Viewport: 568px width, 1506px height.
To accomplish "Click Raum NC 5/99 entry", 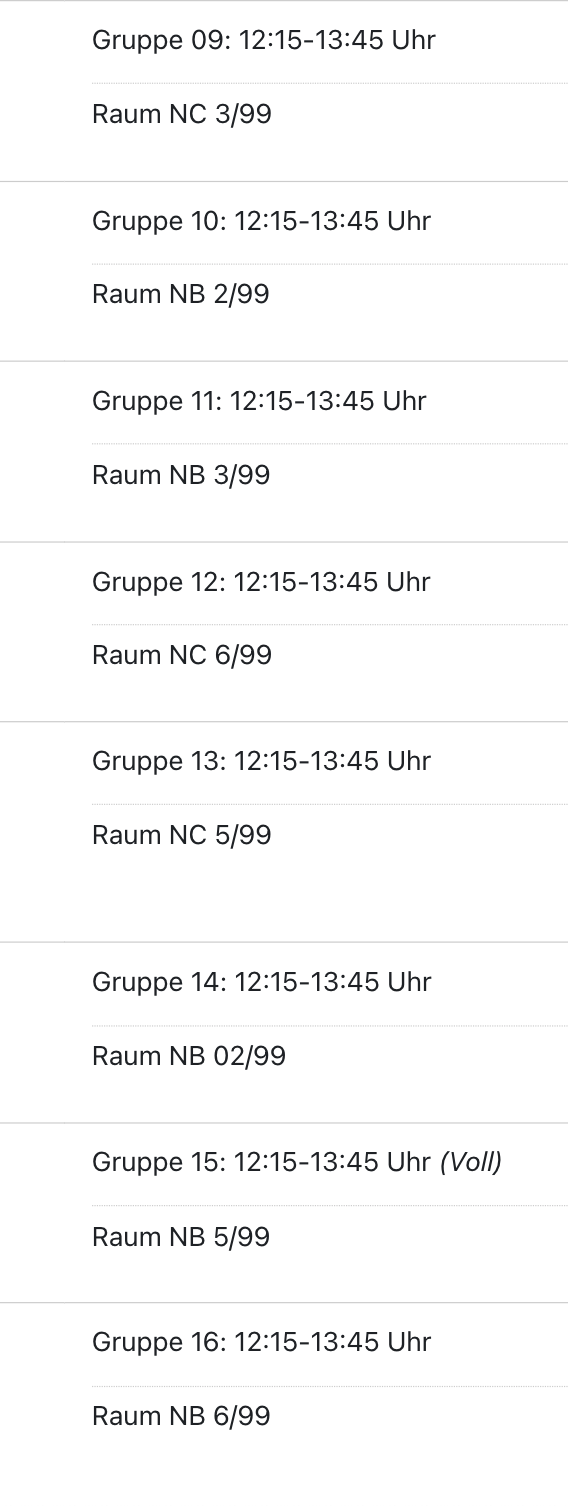I will [182, 835].
